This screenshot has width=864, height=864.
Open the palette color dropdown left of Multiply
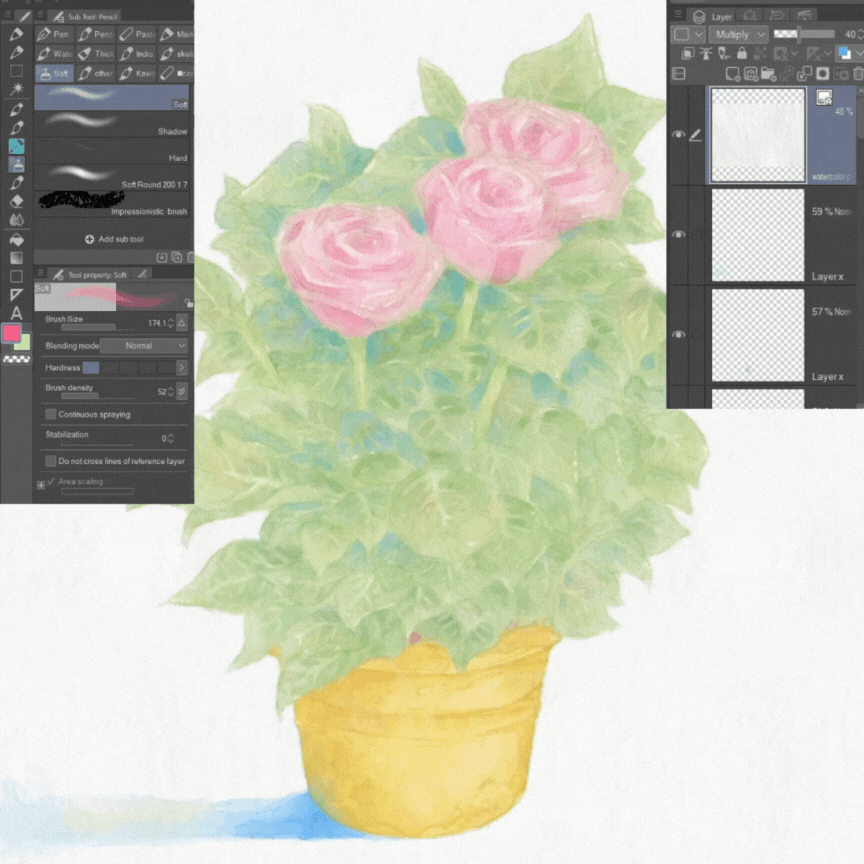pyautogui.click(x=688, y=35)
